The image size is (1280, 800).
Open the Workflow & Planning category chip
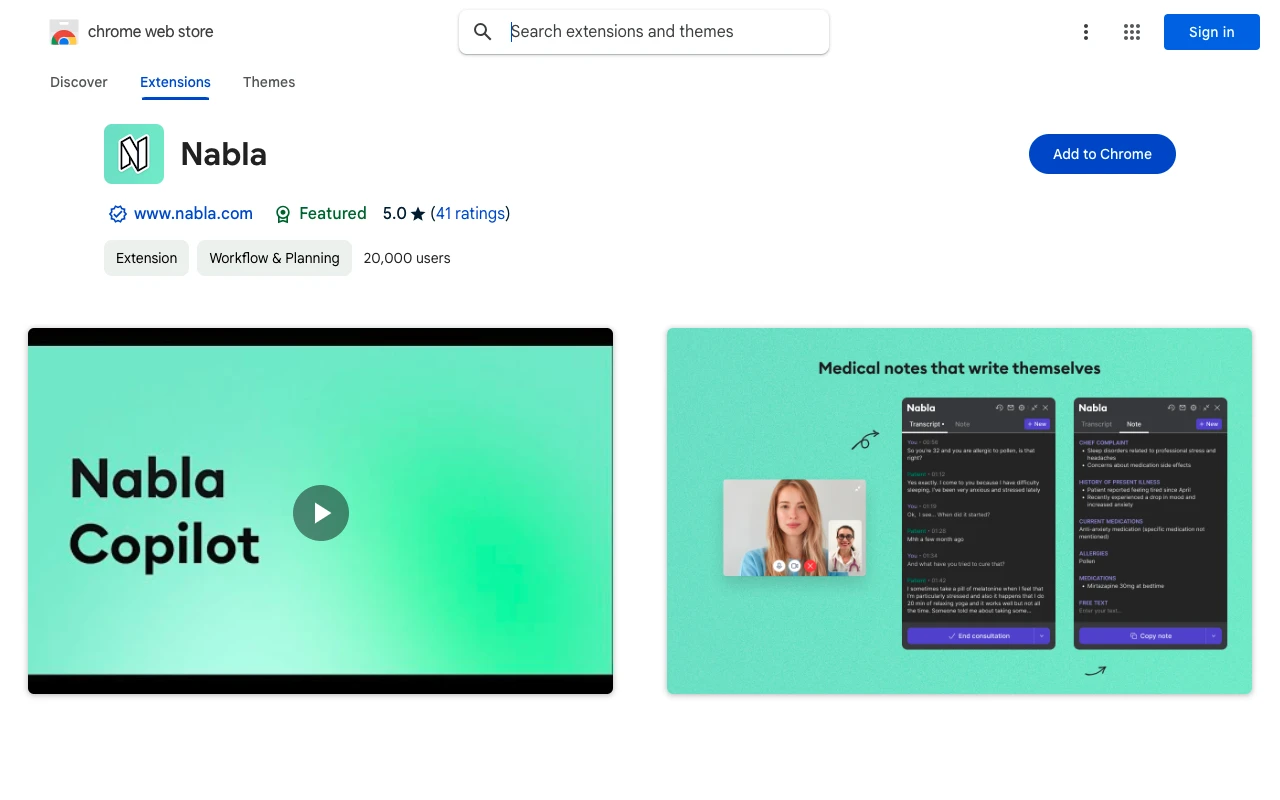point(274,258)
